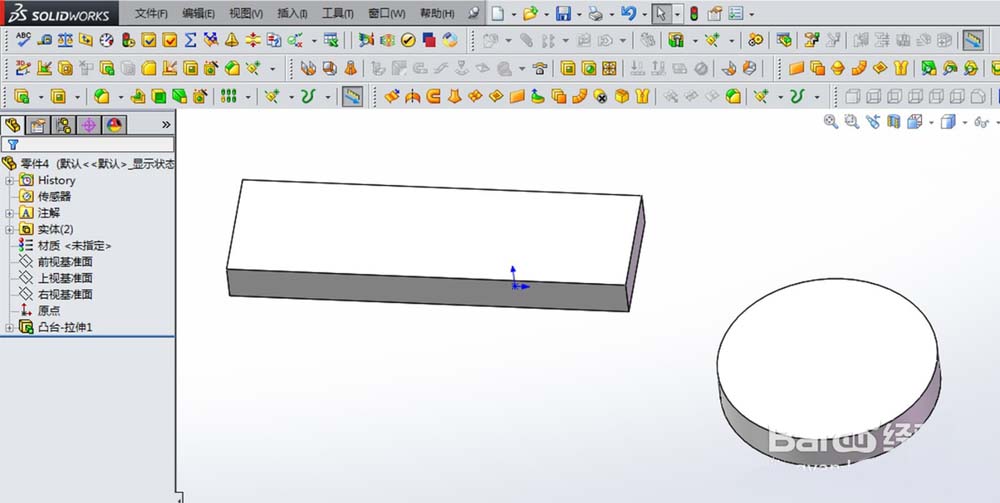Image resolution: width=1000 pixels, height=503 pixels.
Task: Click the pin icon beside the Help menu
Action: (473, 13)
